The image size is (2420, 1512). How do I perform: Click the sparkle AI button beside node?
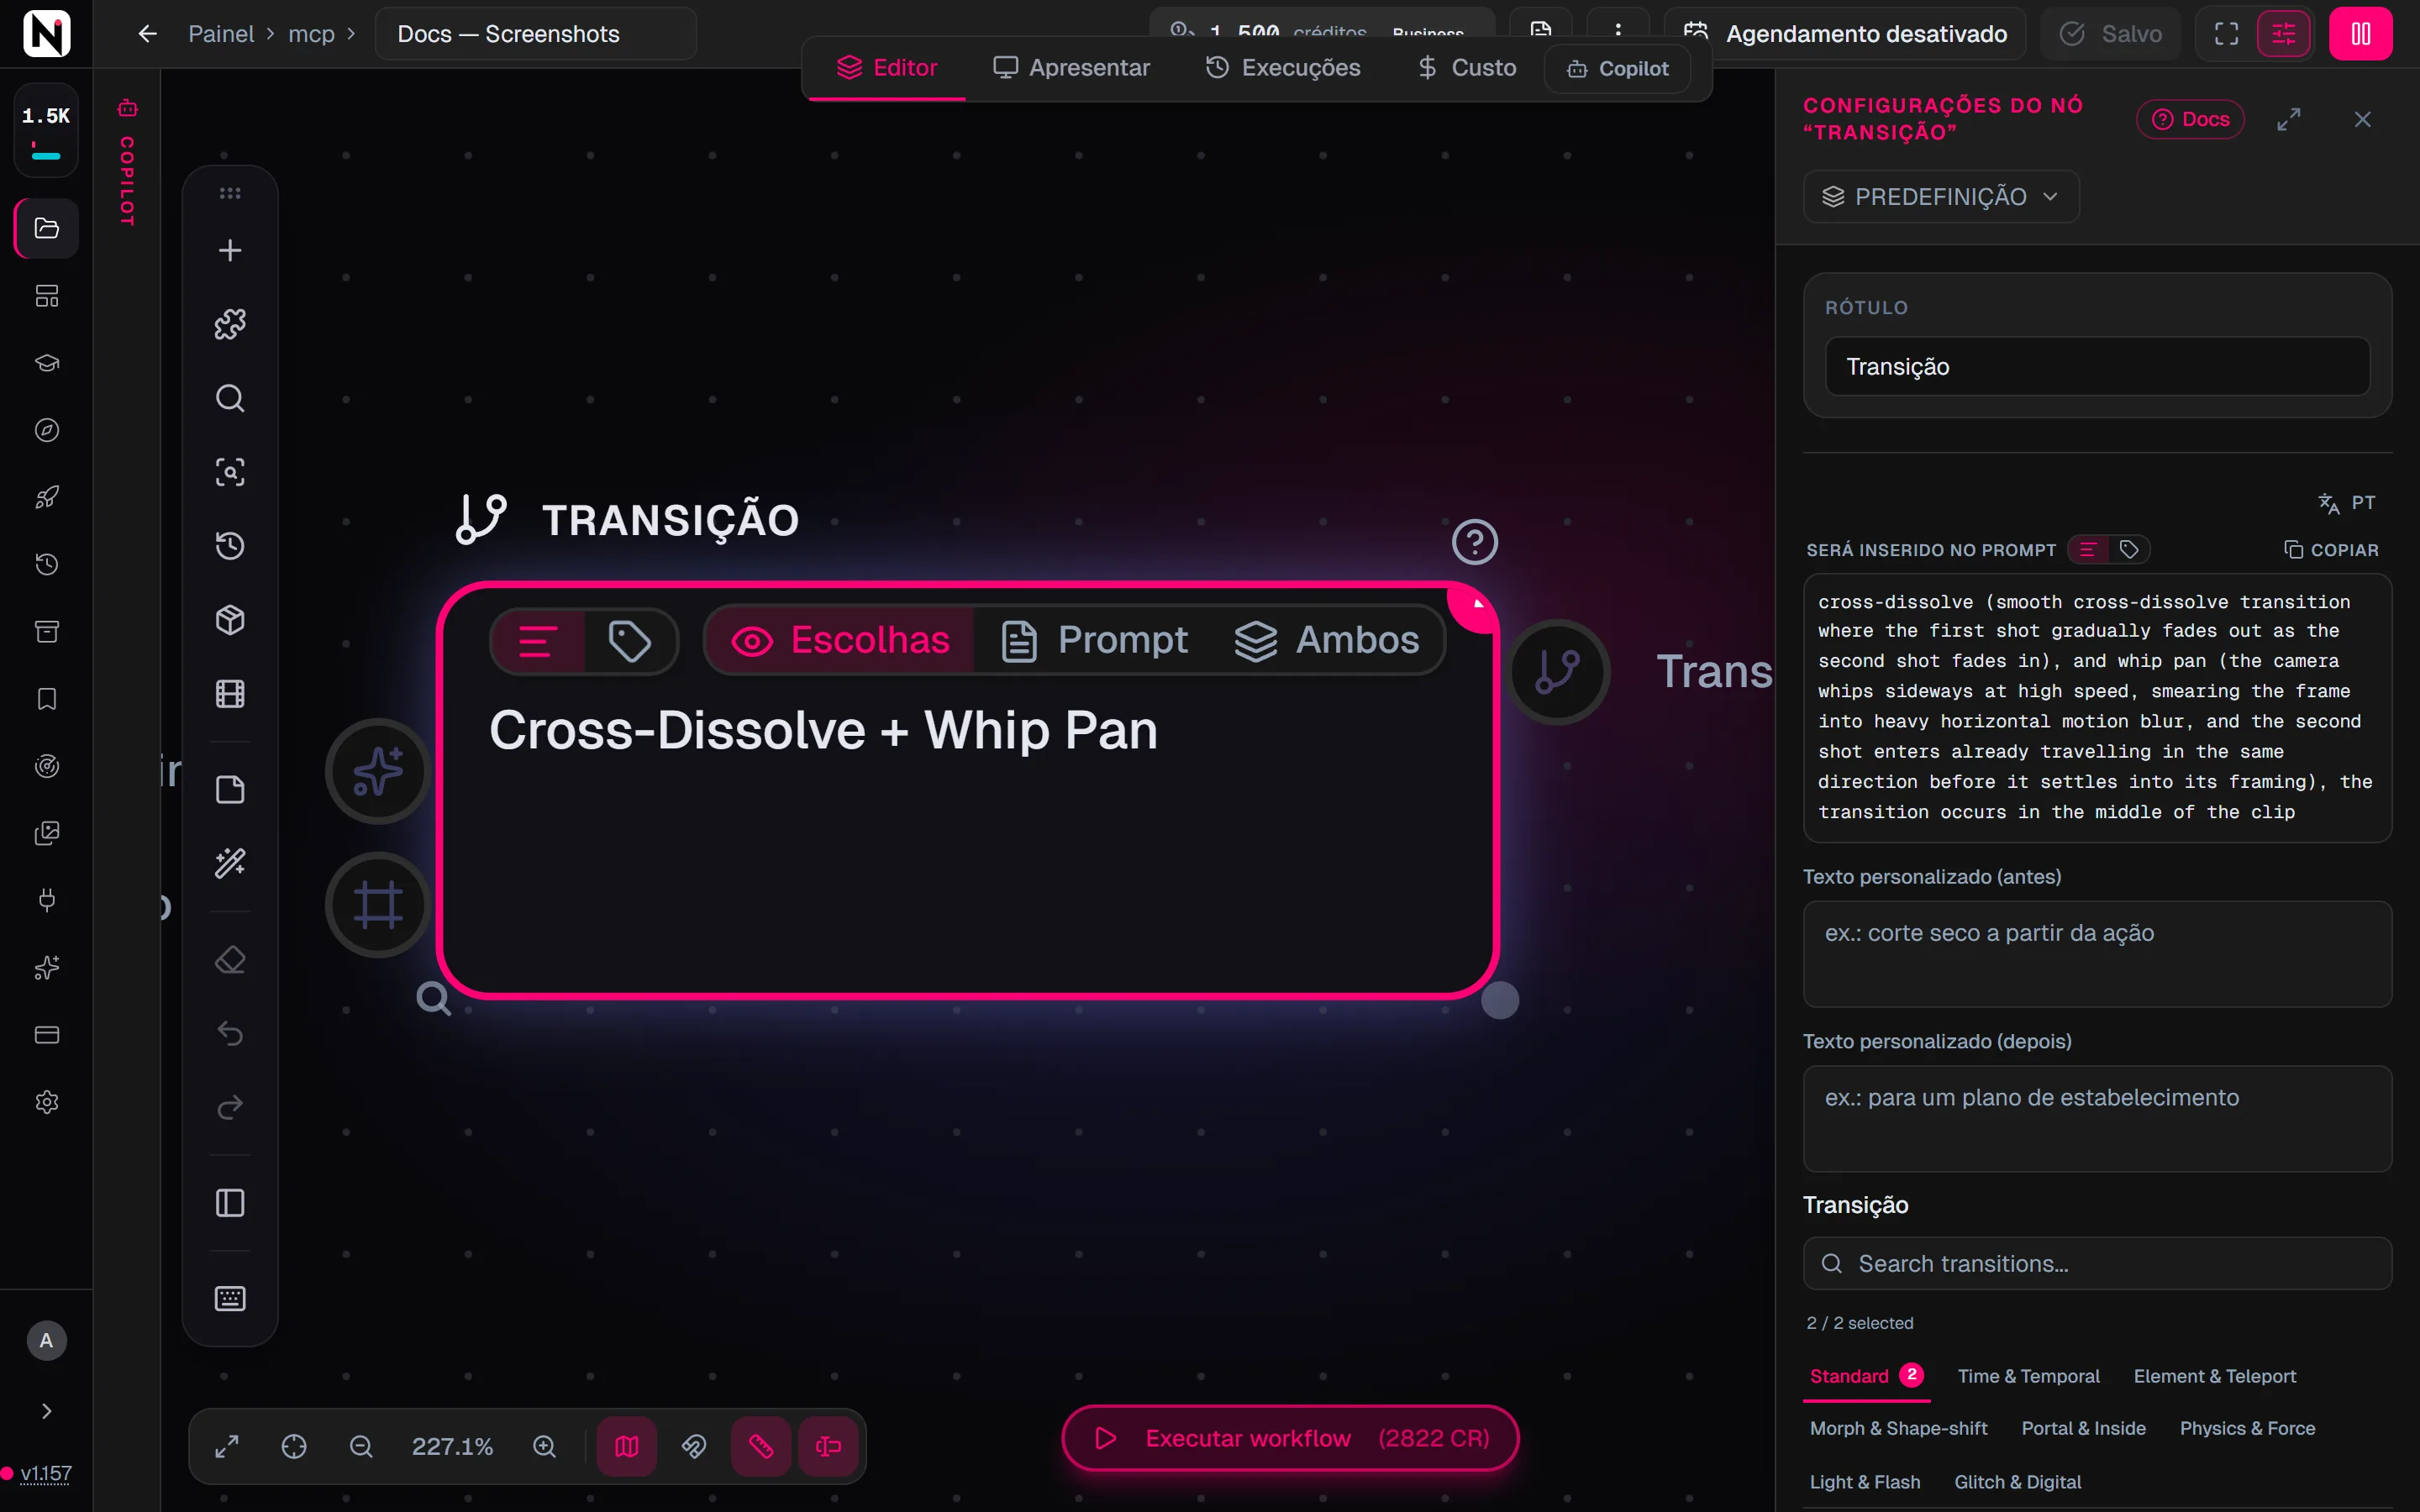(x=378, y=771)
